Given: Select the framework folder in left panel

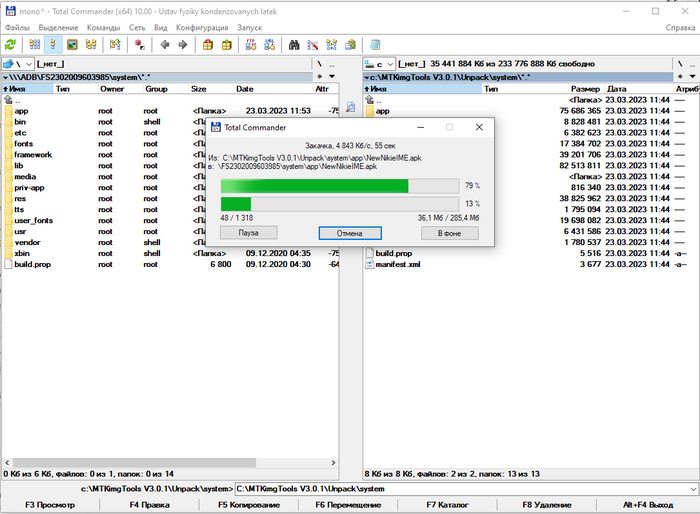Looking at the screenshot, I should coord(33,155).
